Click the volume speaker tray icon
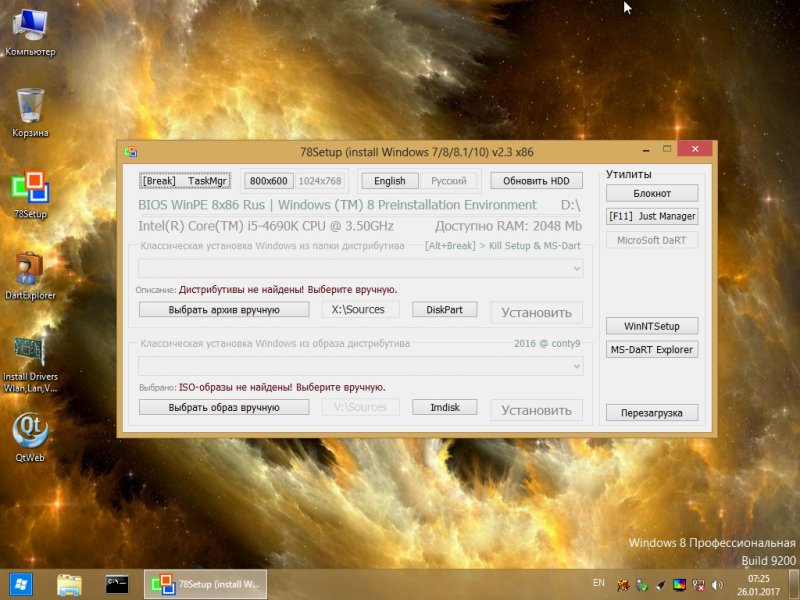This screenshot has width=800, height=600. click(x=717, y=585)
